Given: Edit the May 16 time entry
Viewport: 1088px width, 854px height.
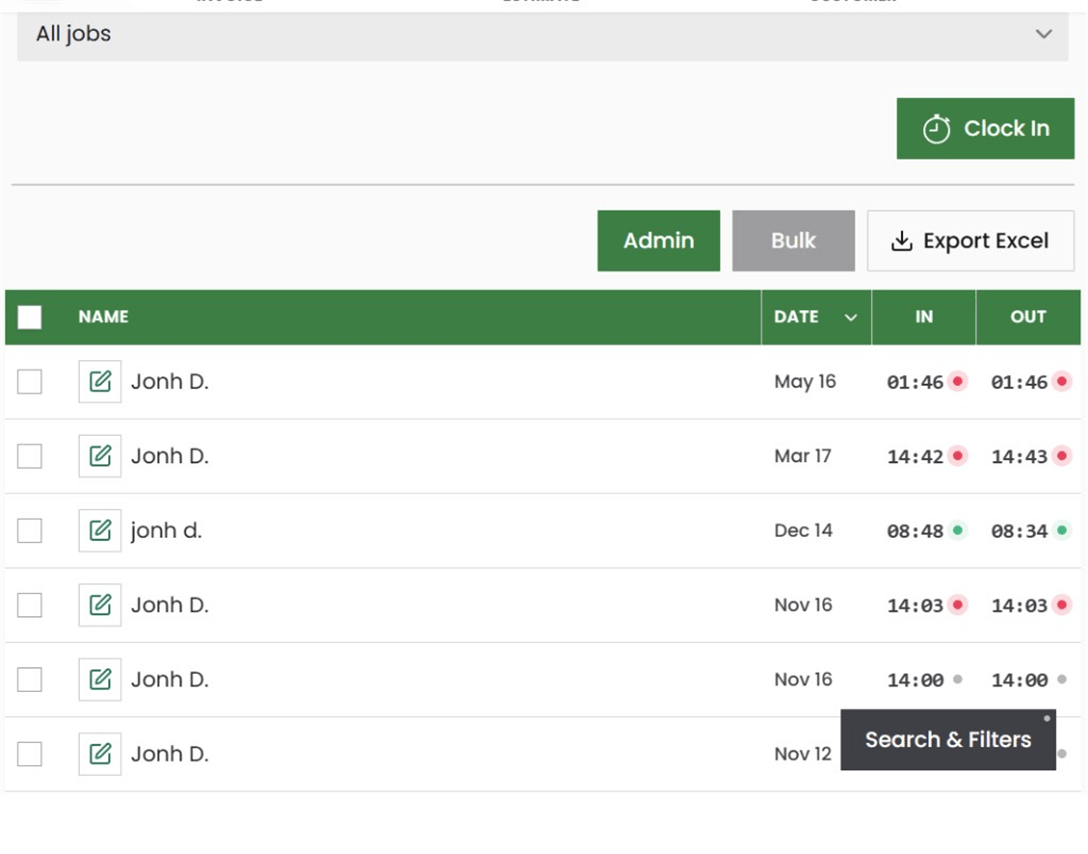Looking at the screenshot, I should pyautogui.click(x=100, y=382).
